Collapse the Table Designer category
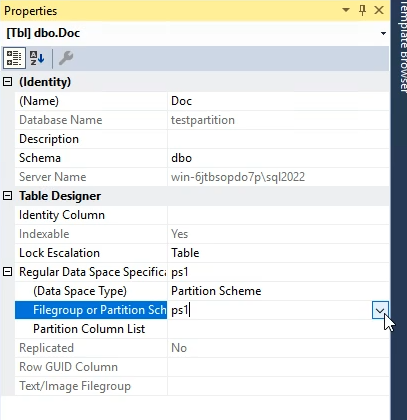The image size is (407, 420). pos(7,196)
